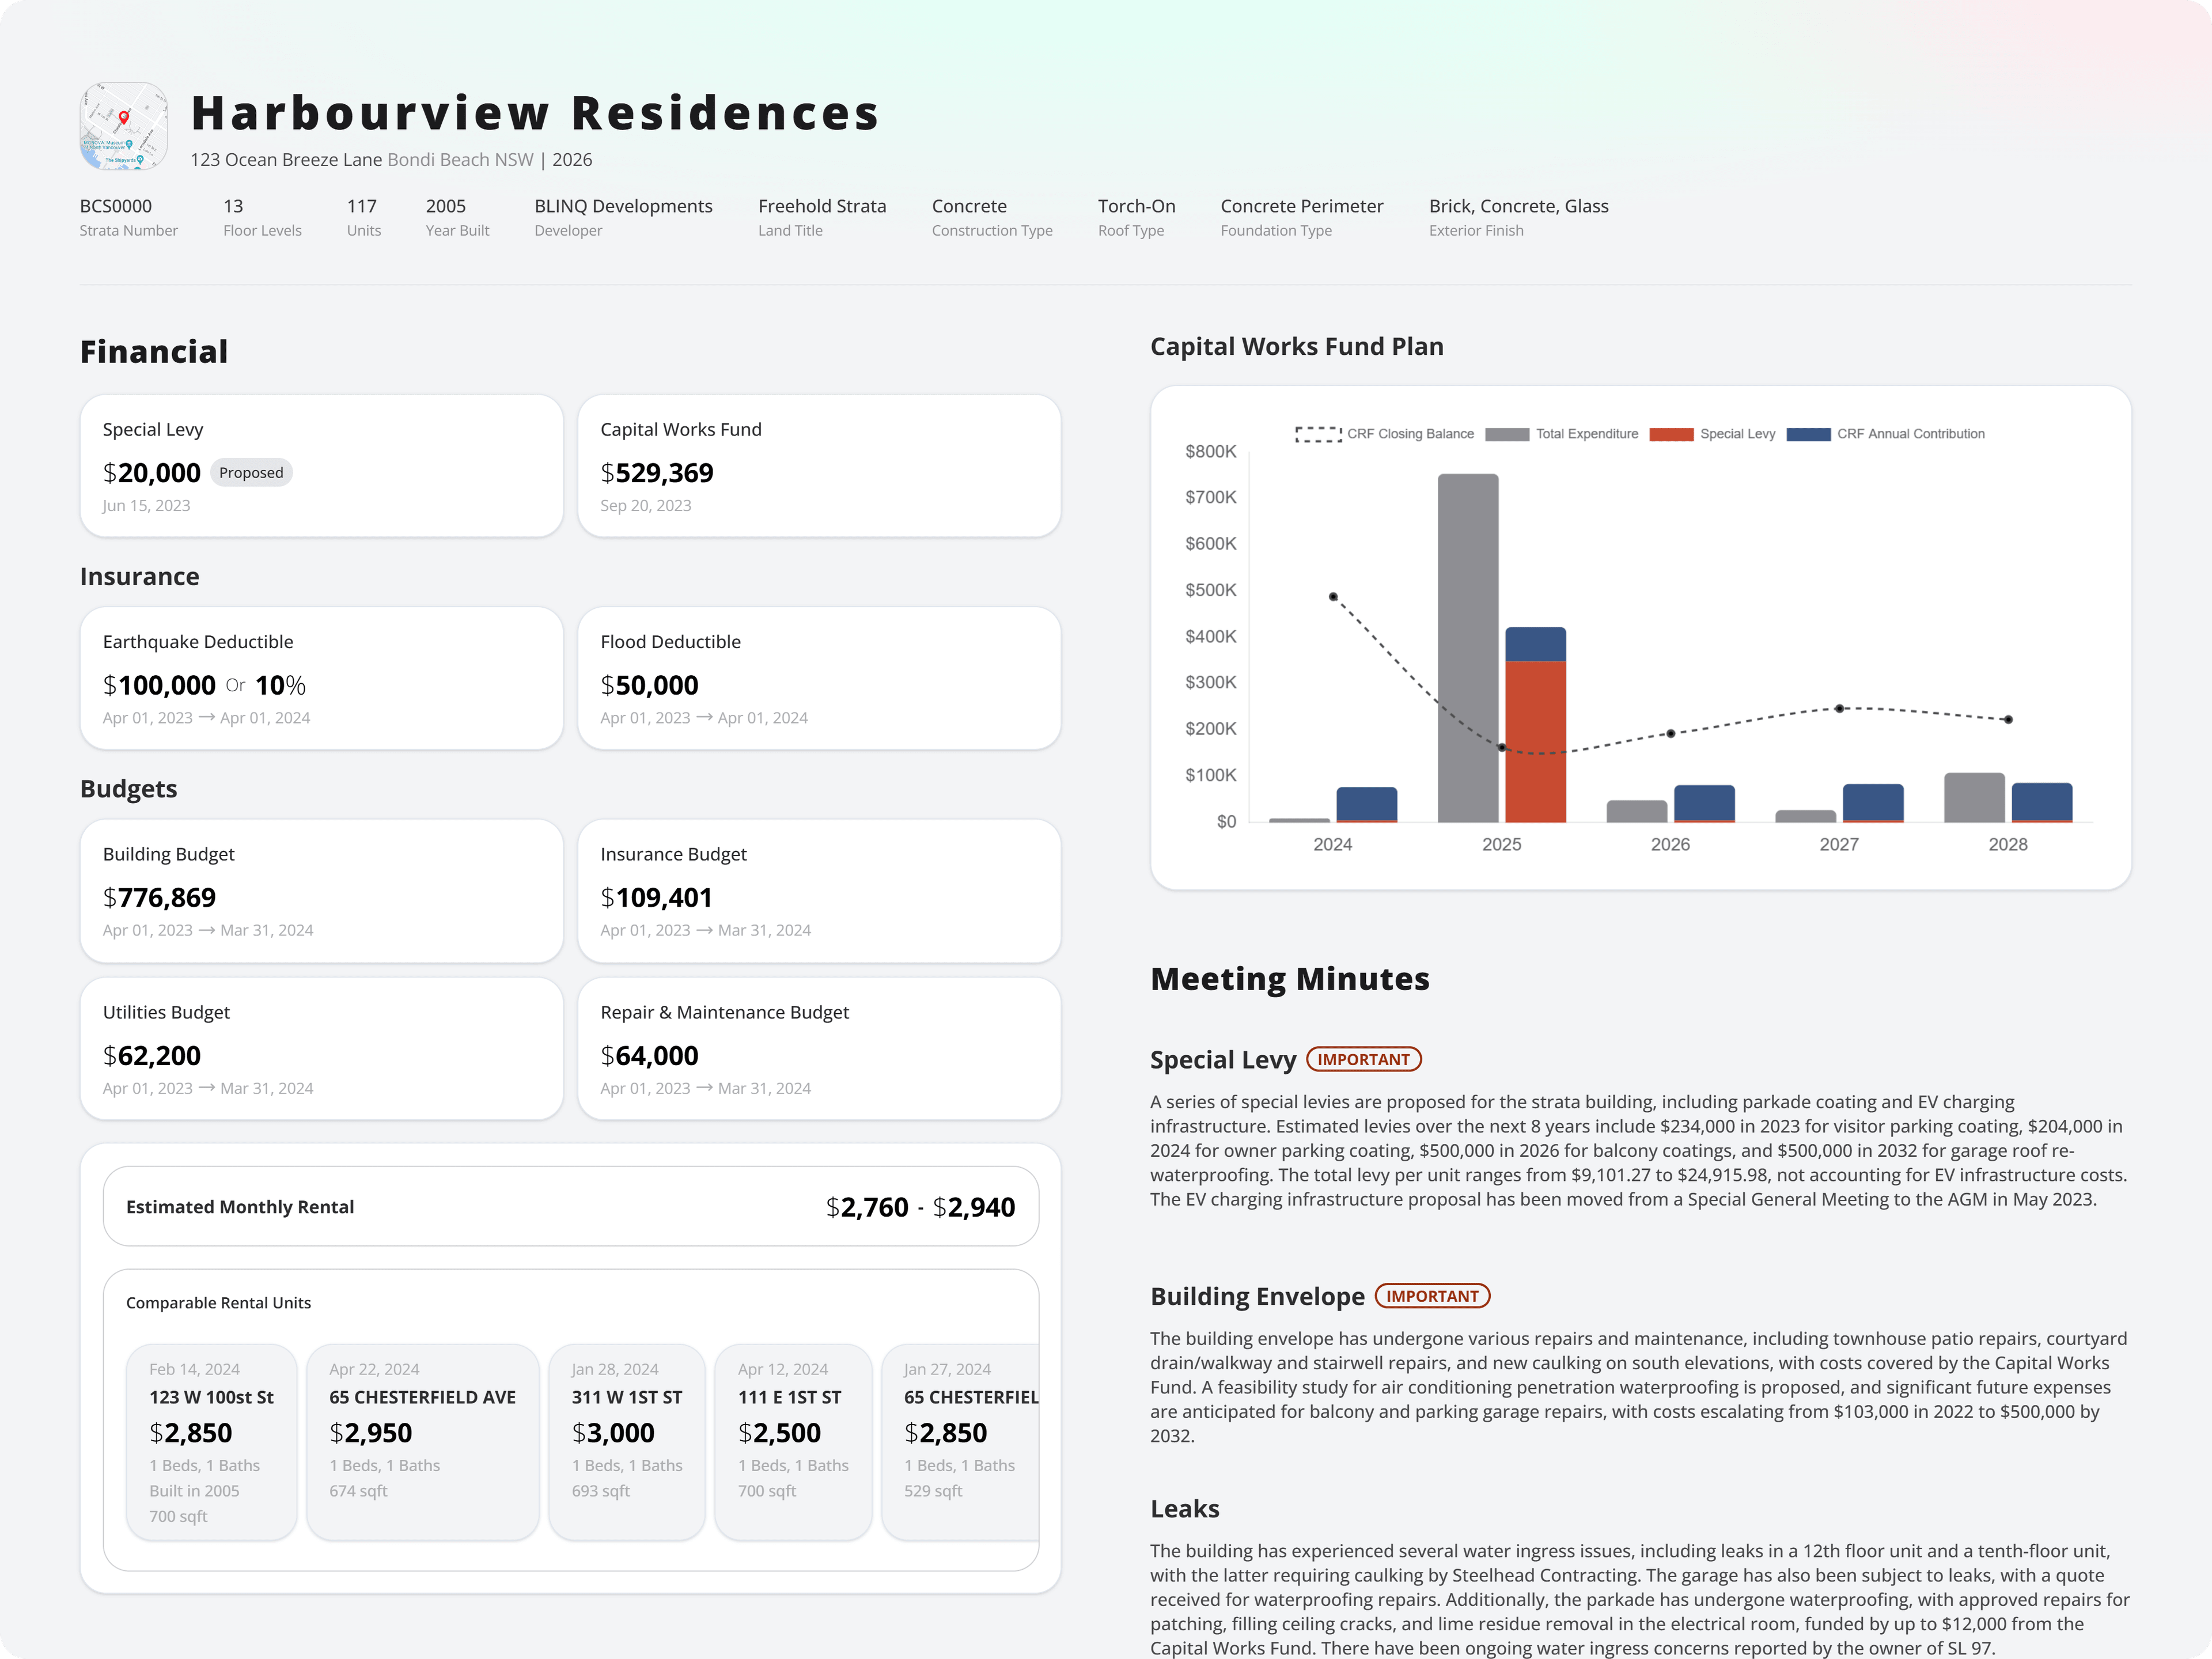Image resolution: width=2212 pixels, height=1659 pixels.
Task: Click the 117 Units value
Action: tap(362, 206)
